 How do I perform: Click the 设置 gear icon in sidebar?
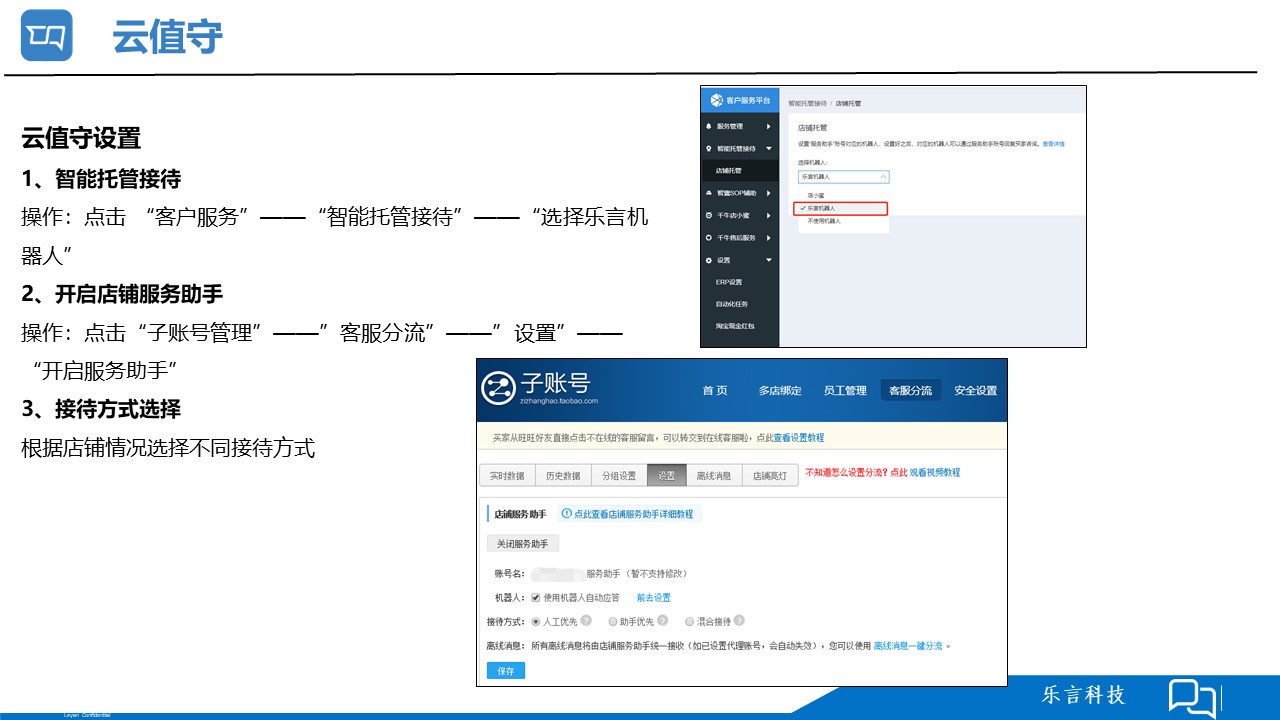(708, 261)
